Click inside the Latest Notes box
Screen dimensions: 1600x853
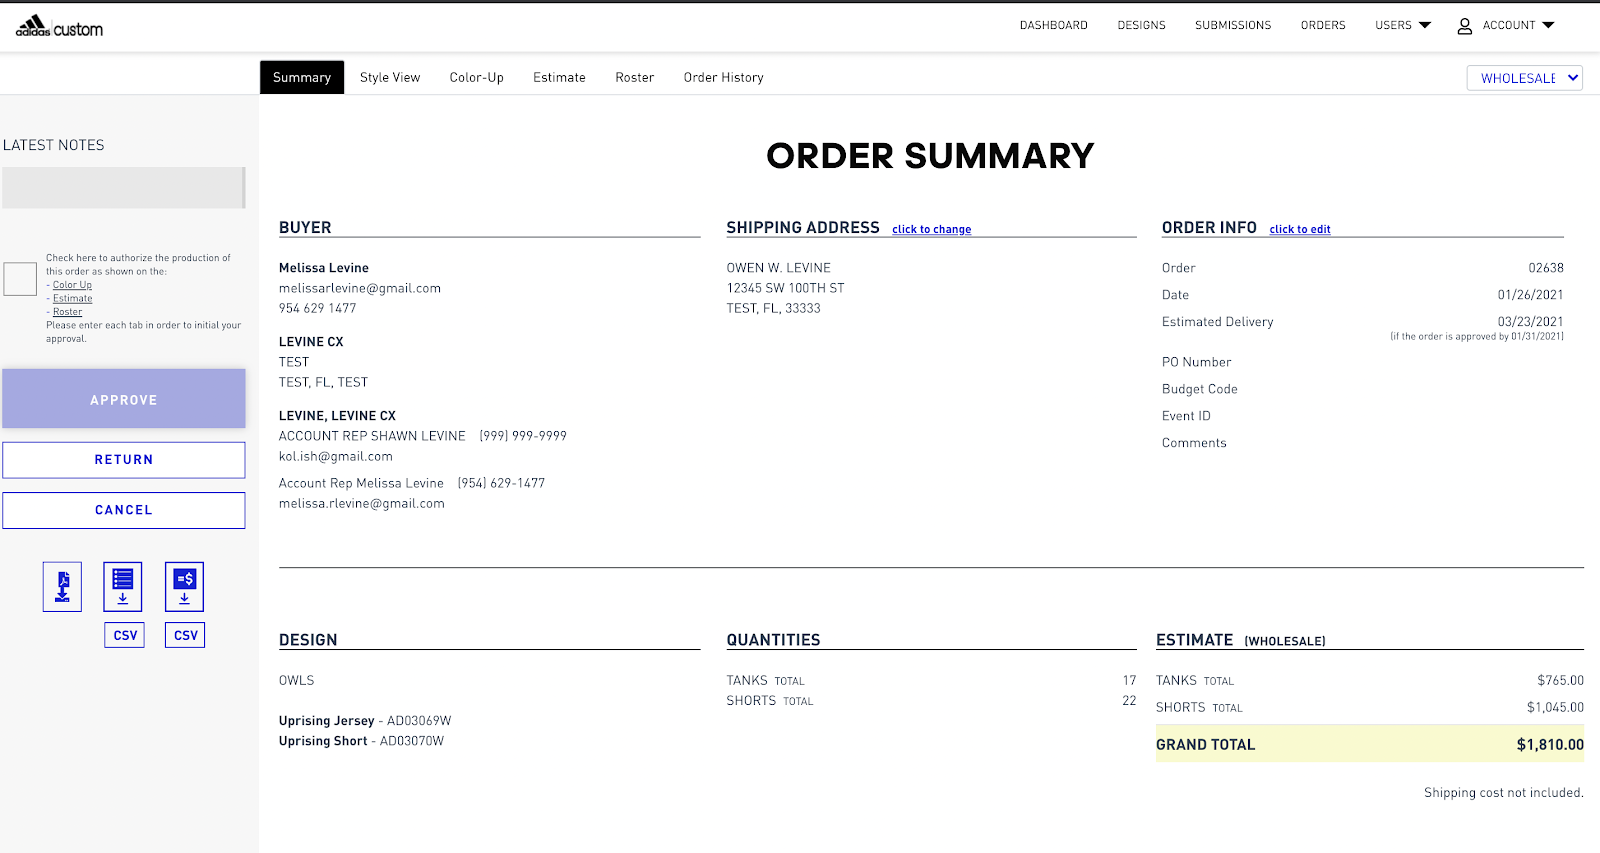click(x=123, y=187)
